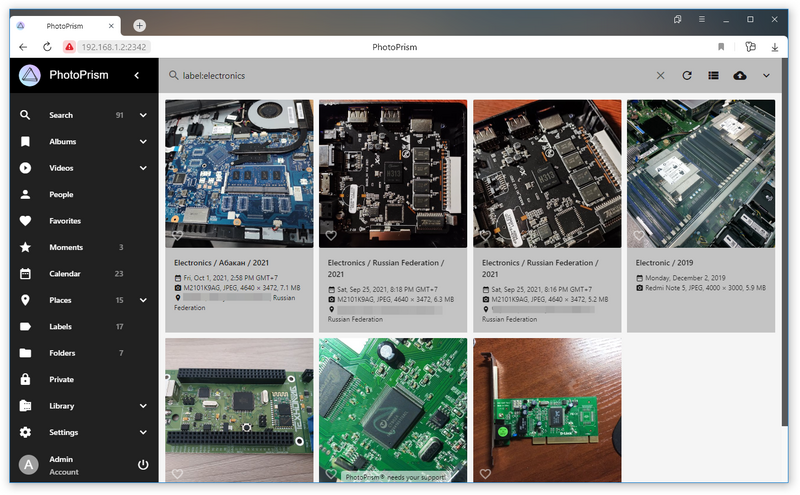Click the cloud upload icon
Viewport: 800px width, 495px height.
[x=740, y=76]
